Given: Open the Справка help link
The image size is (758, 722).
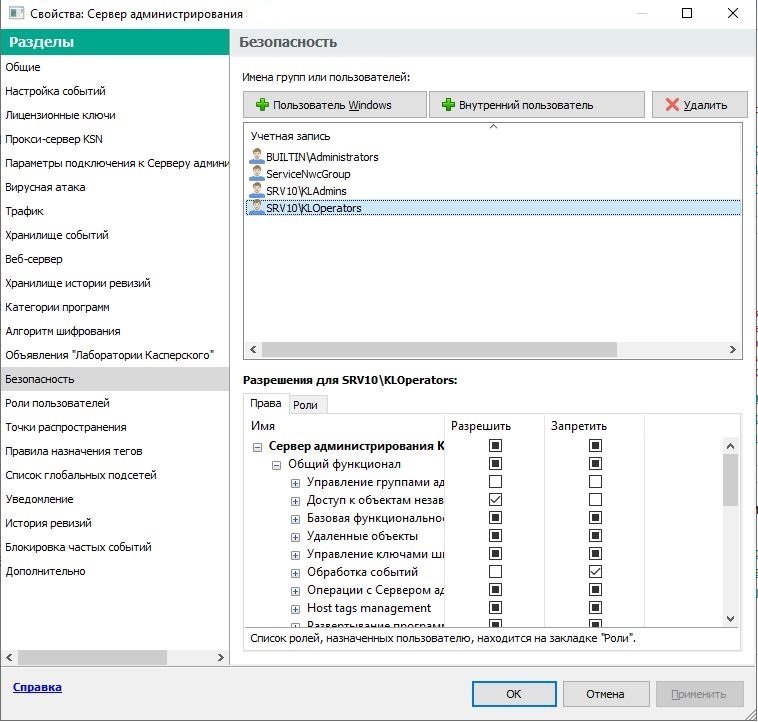Looking at the screenshot, I should point(37,687).
